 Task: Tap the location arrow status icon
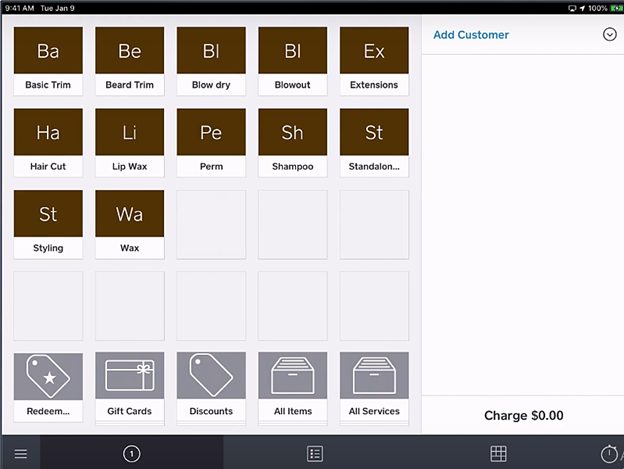pos(582,8)
